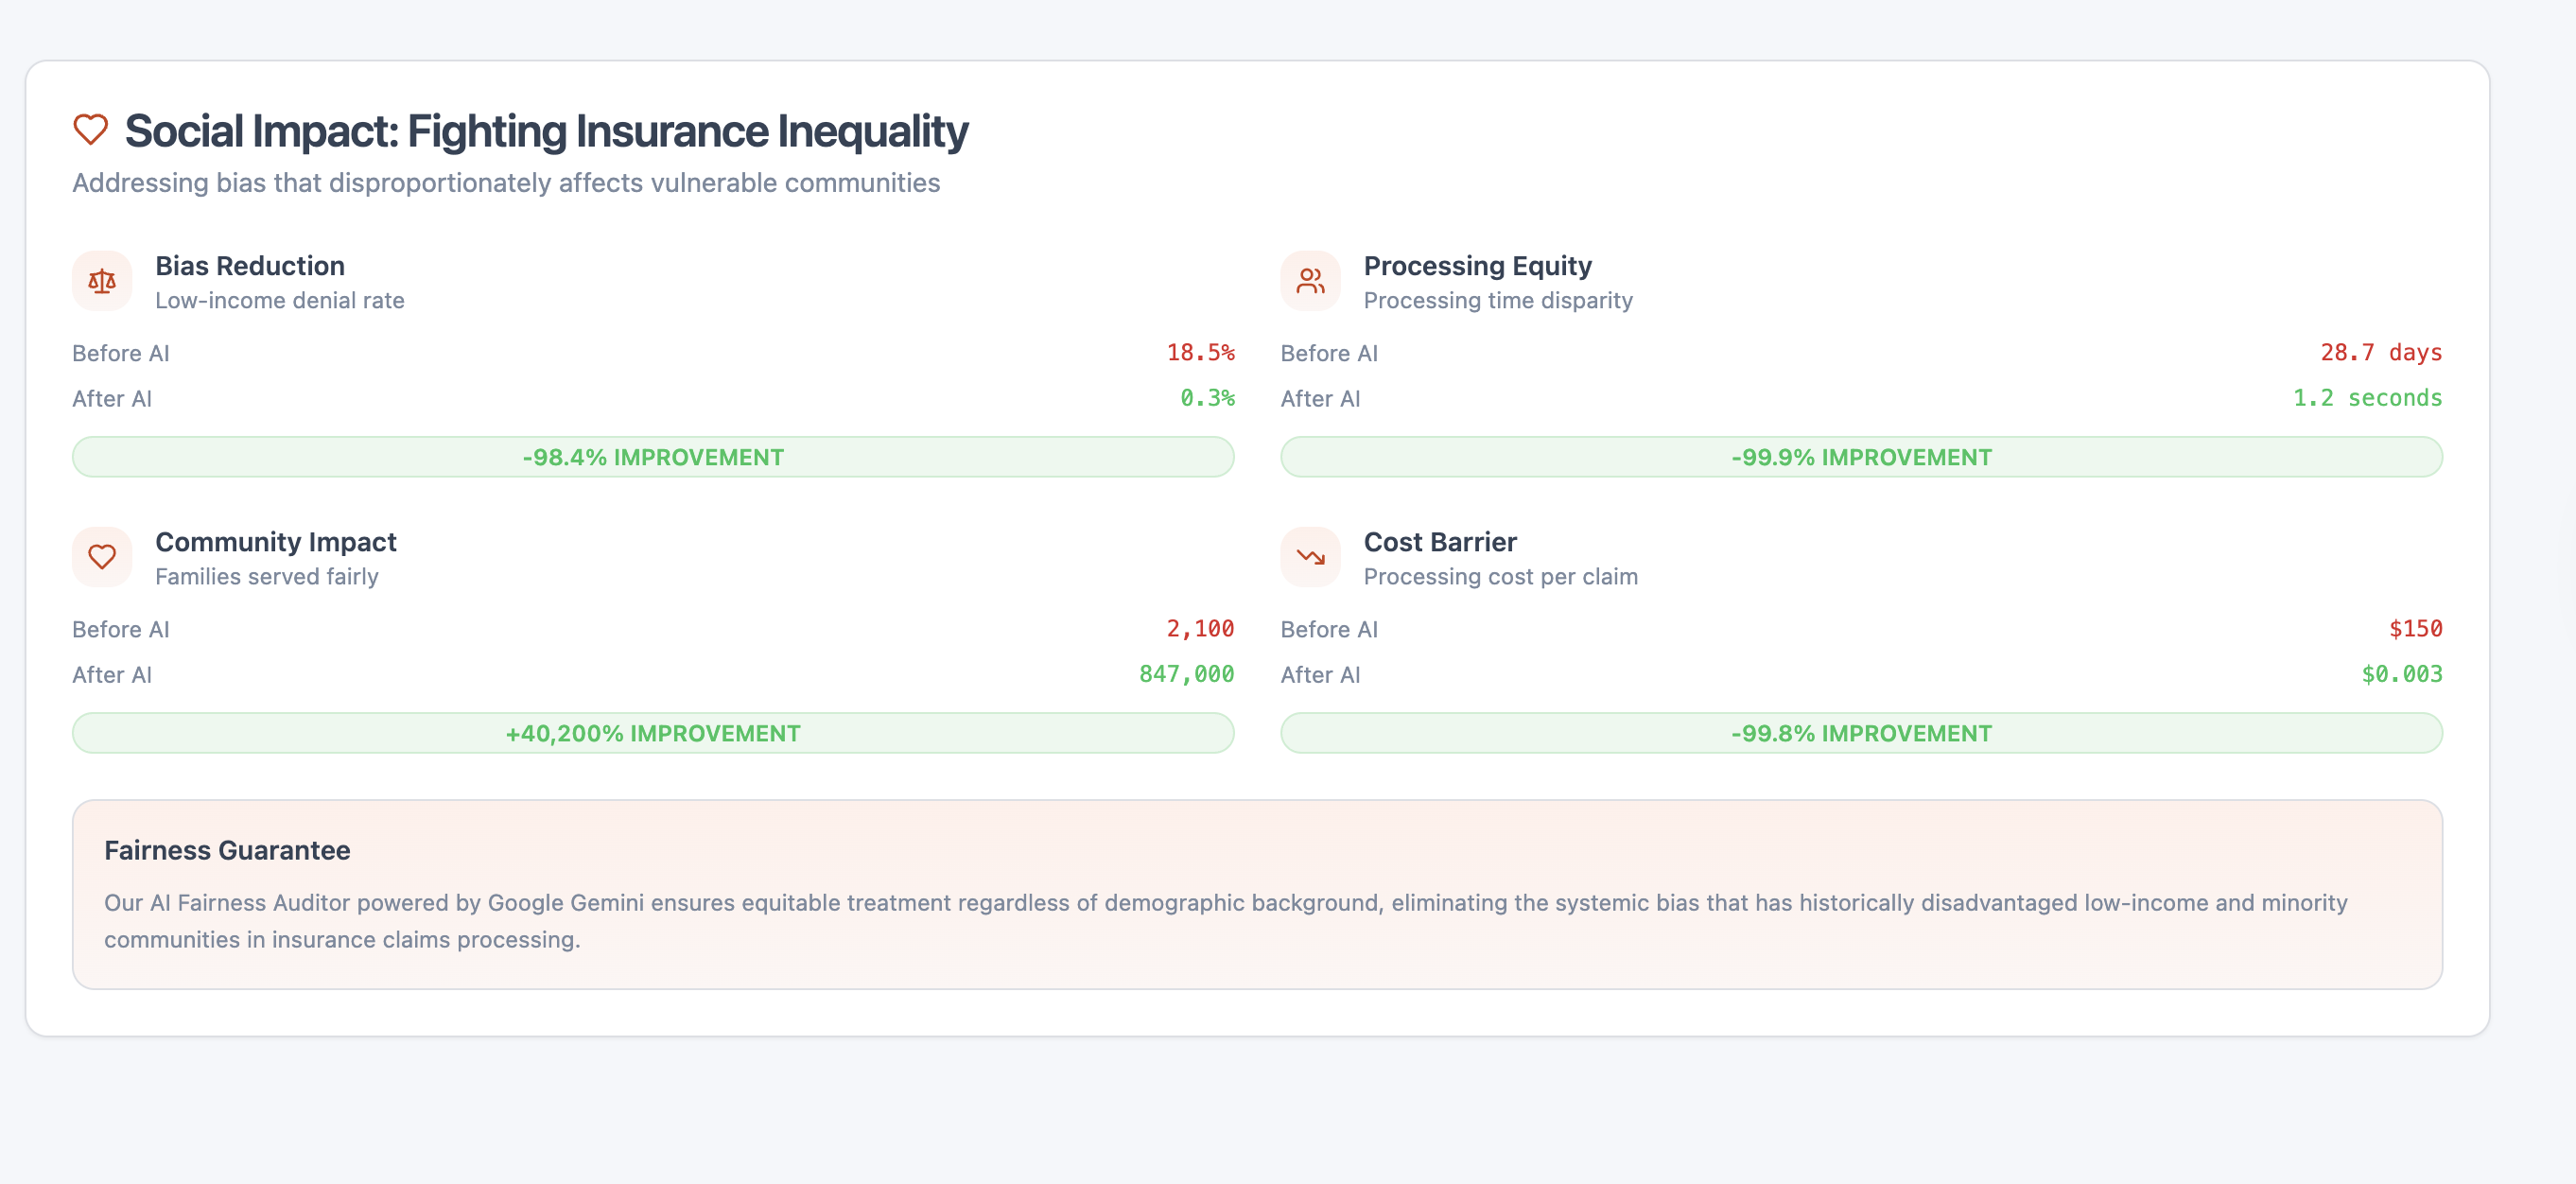Click the 847,000 families served value
The width and height of the screenshot is (2576, 1184).
(x=1186, y=674)
